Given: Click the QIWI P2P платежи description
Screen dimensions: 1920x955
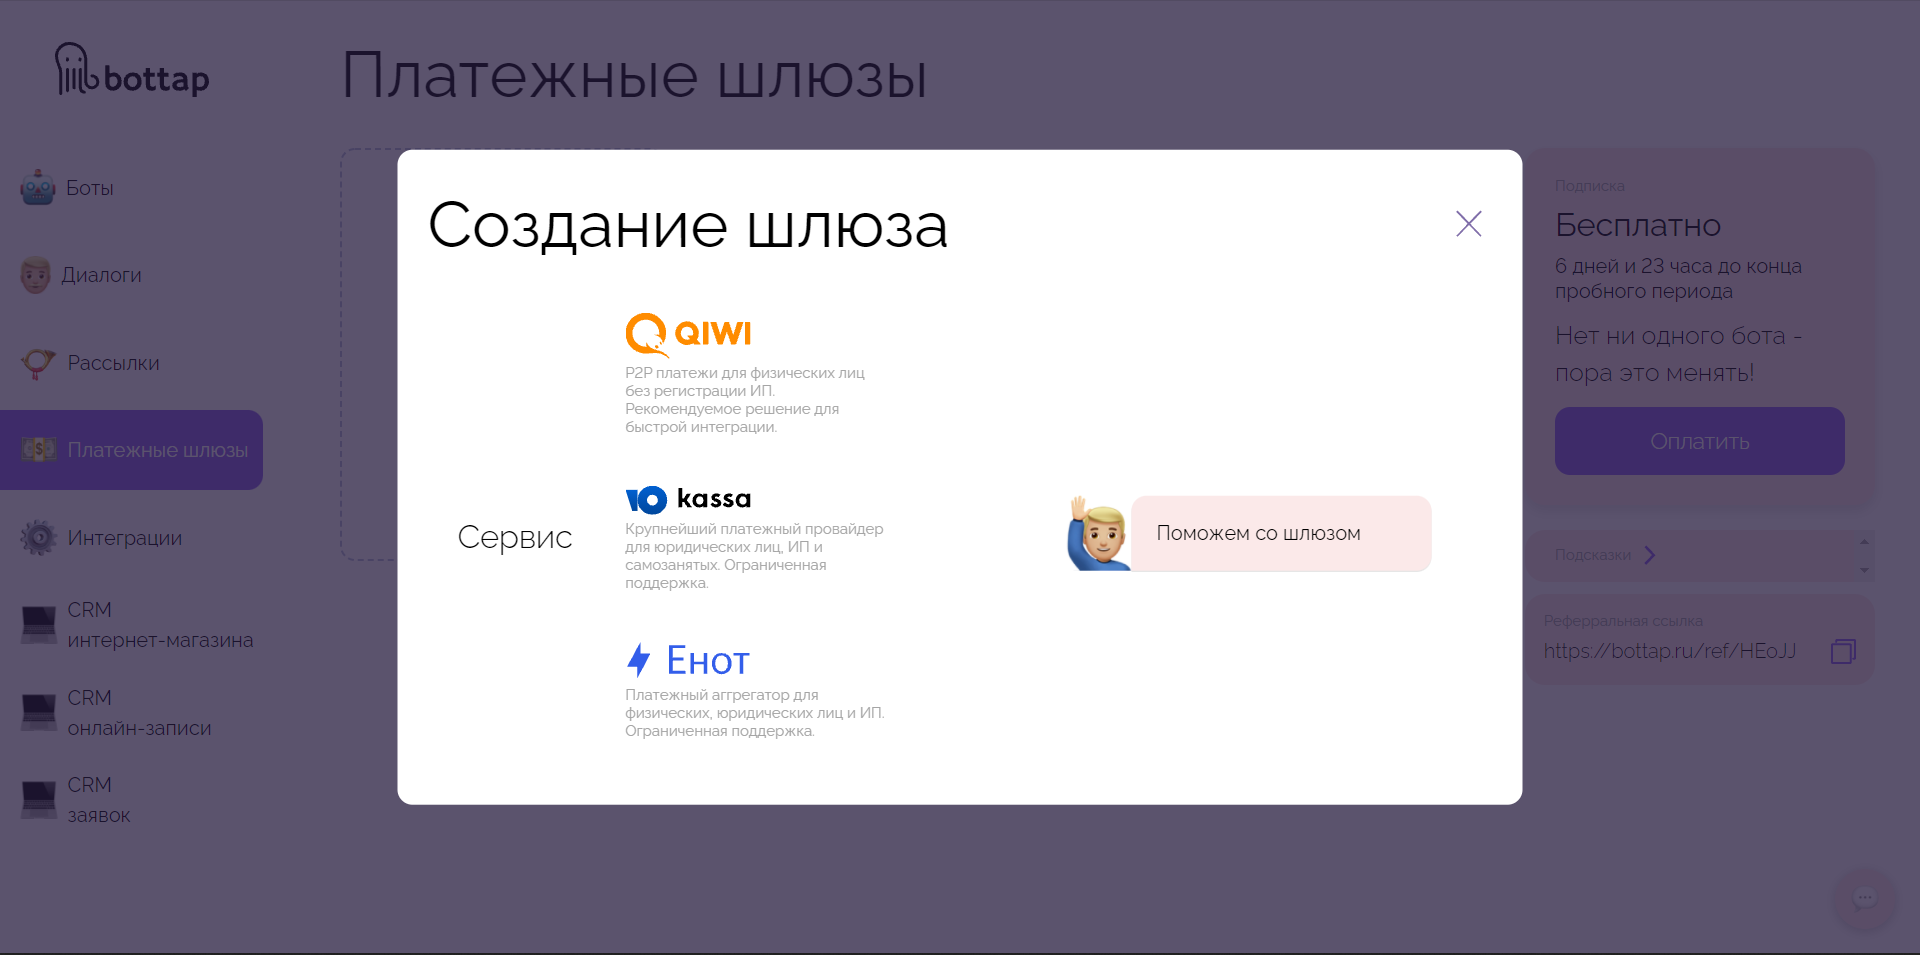Looking at the screenshot, I should point(745,400).
